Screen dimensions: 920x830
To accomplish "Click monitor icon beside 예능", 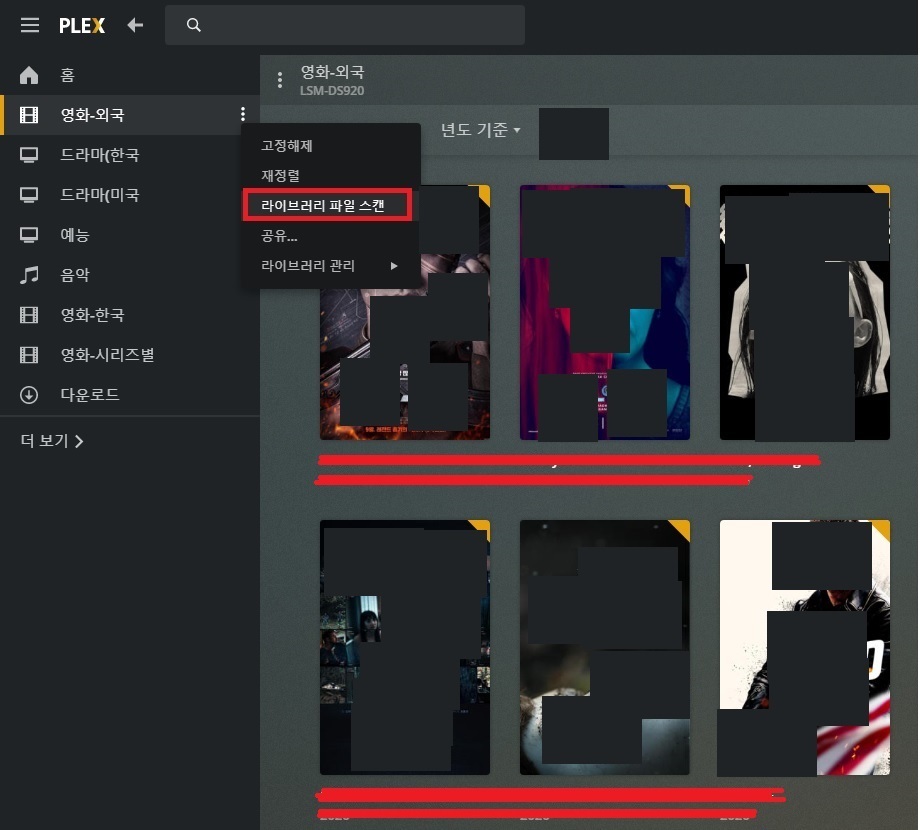I will tap(29, 235).
